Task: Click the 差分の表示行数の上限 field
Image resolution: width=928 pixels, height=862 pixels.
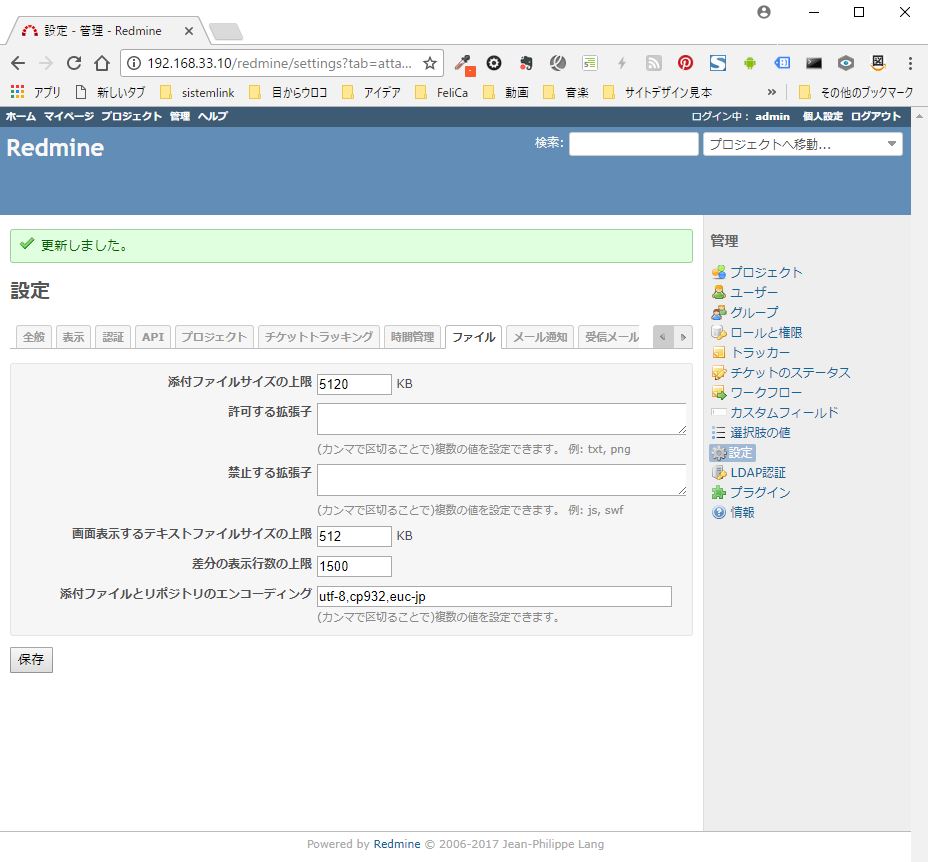Action: [354, 566]
